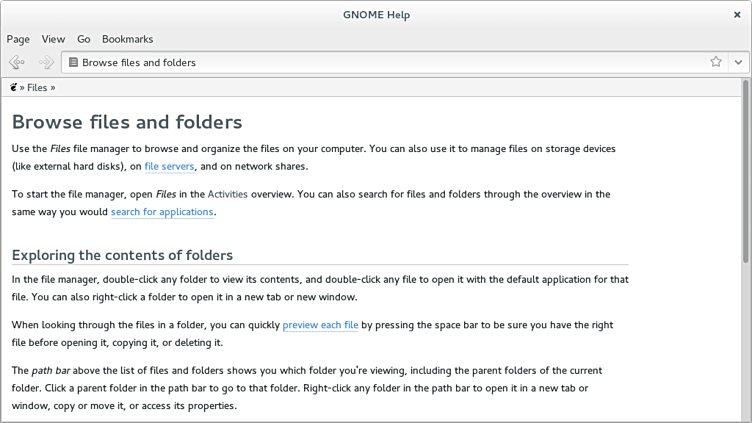Follow the 'file servers' link
The height and width of the screenshot is (423, 752).
[169, 166]
